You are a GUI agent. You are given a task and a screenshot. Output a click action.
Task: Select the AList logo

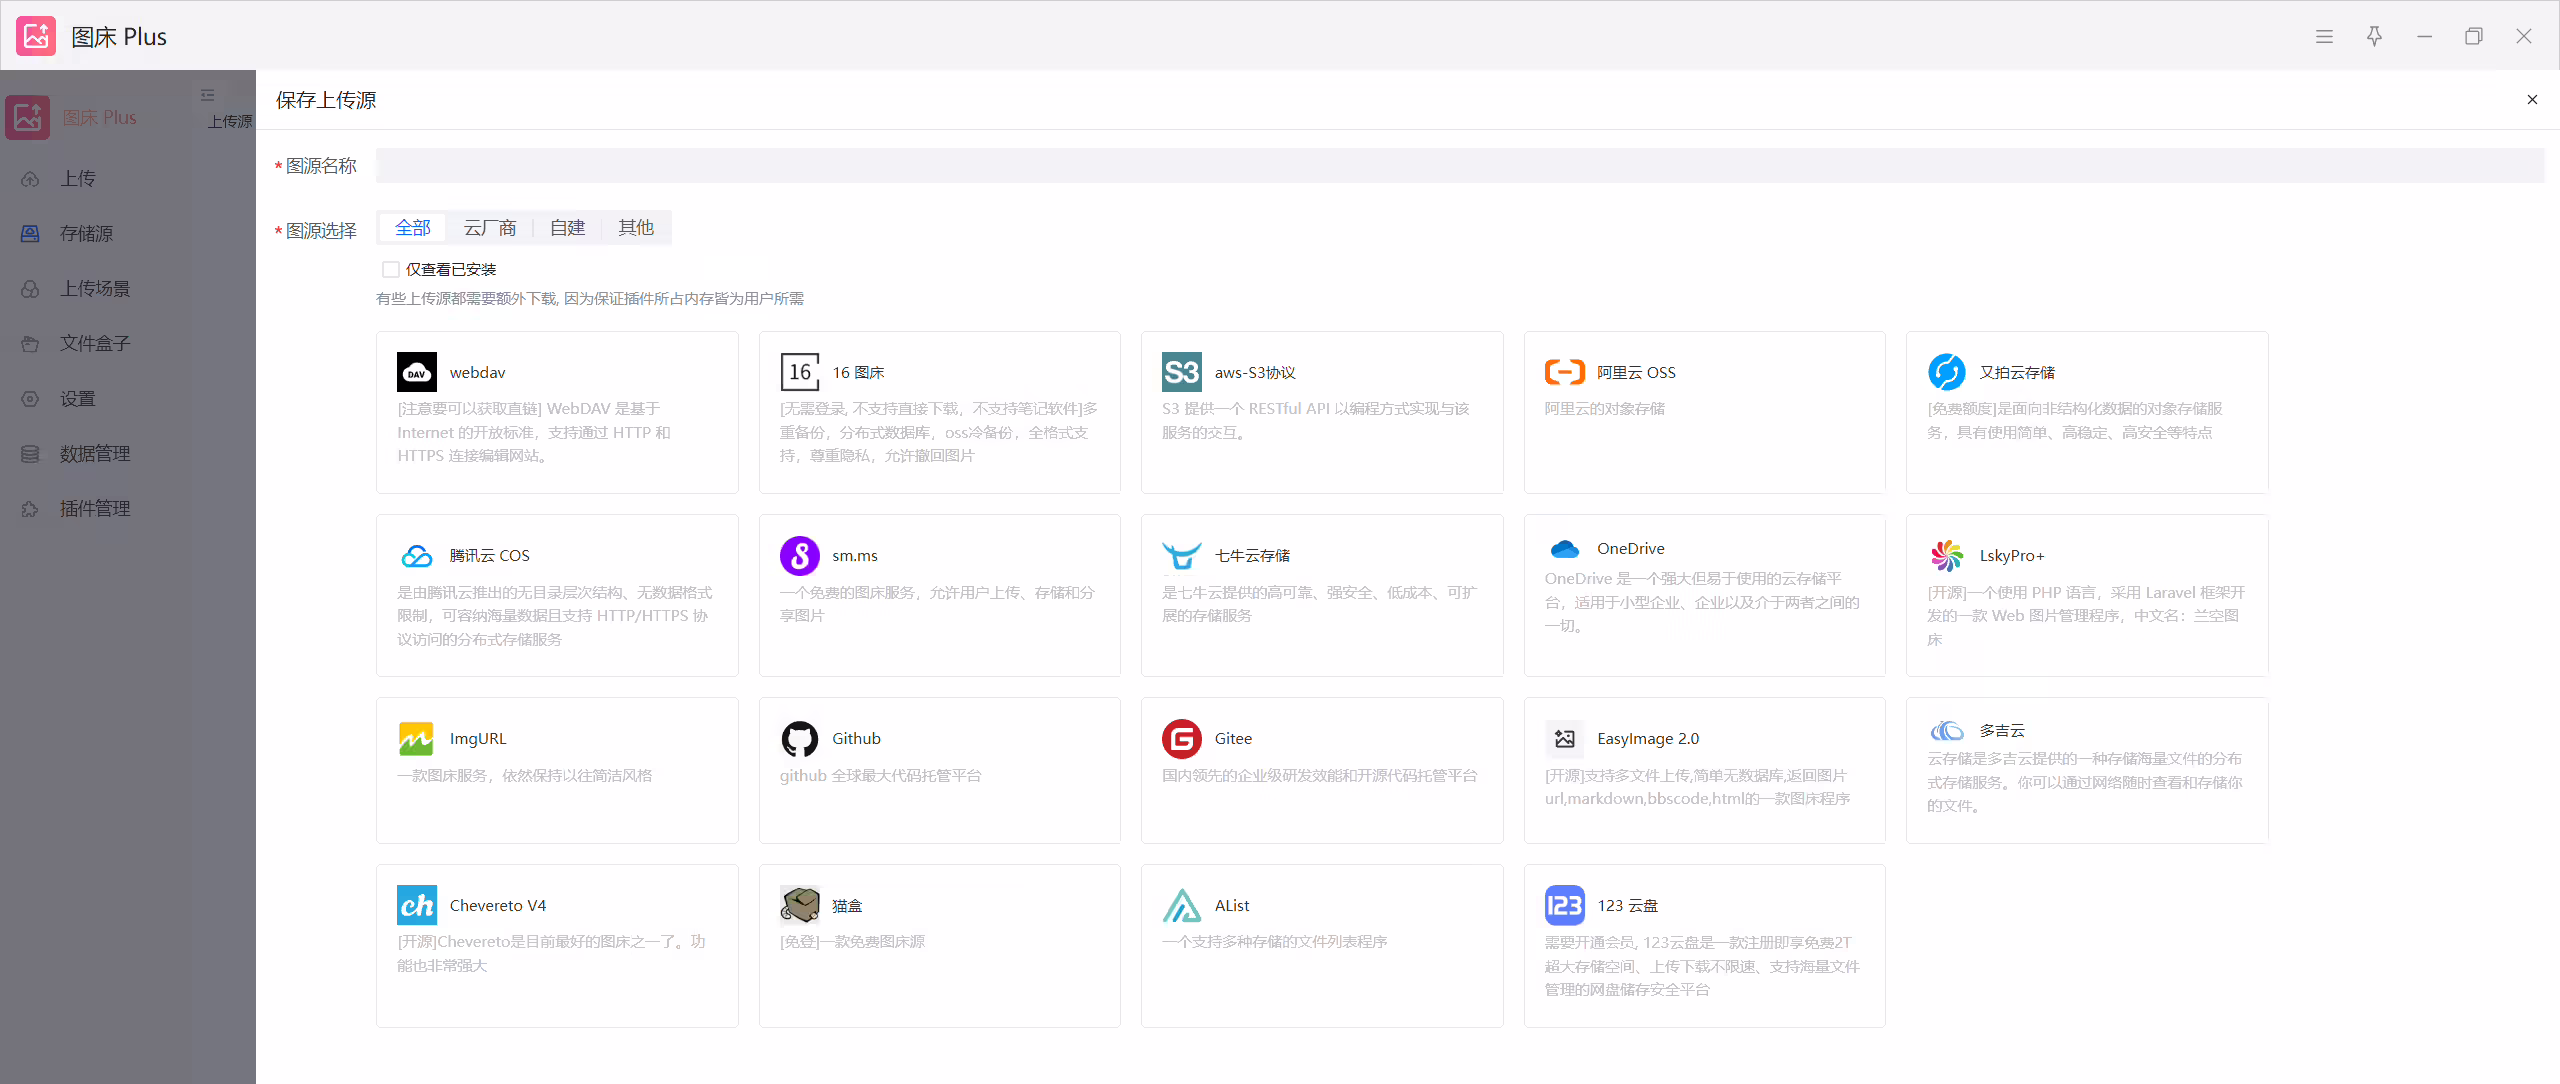1181,905
